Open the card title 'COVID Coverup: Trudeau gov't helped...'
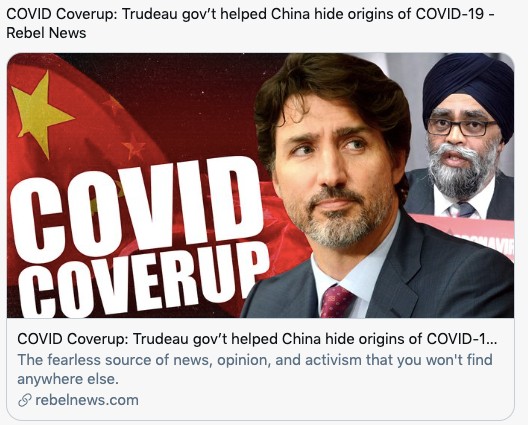The height and width of the screenshot is (425, 528). pyautogui.click(x=257, y=339)
